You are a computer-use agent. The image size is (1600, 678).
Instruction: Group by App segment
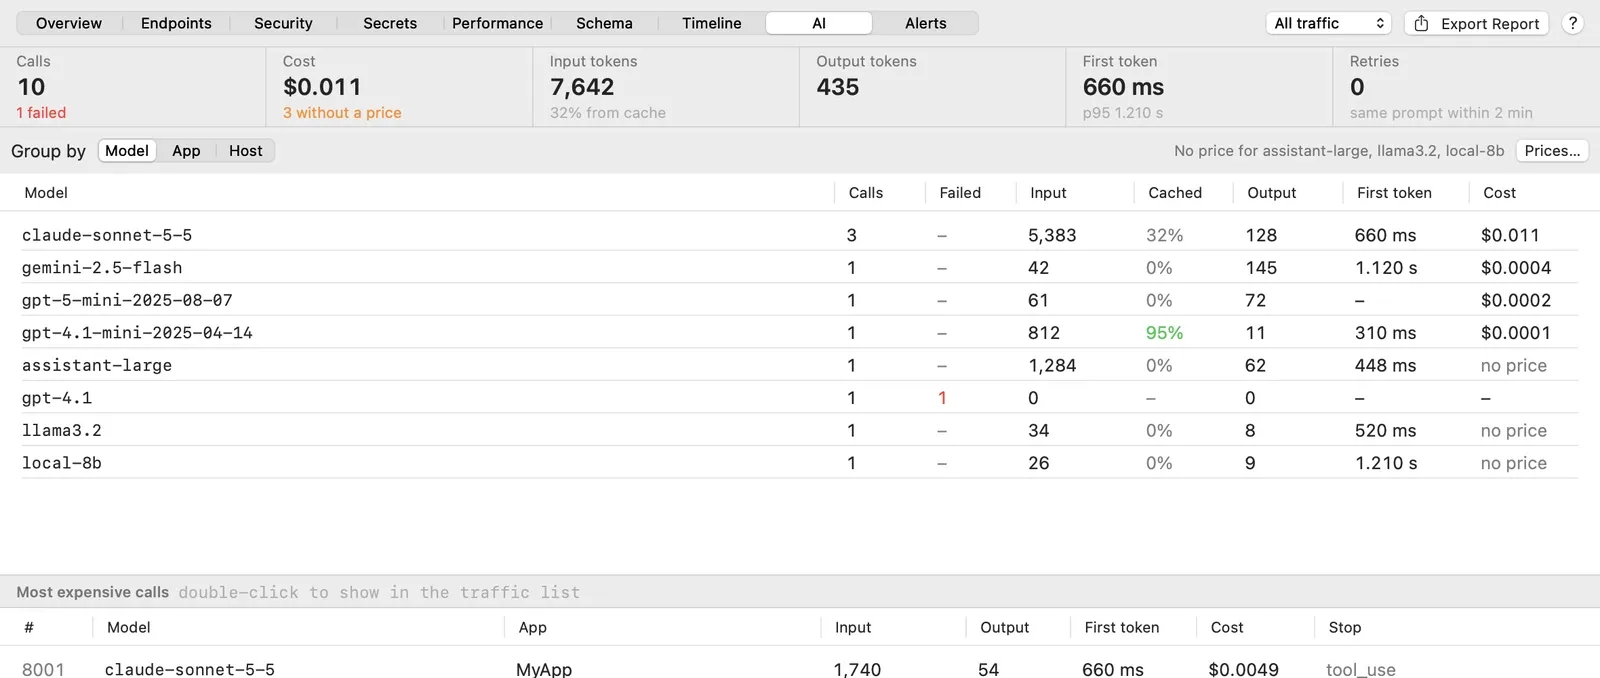[186, 151]
